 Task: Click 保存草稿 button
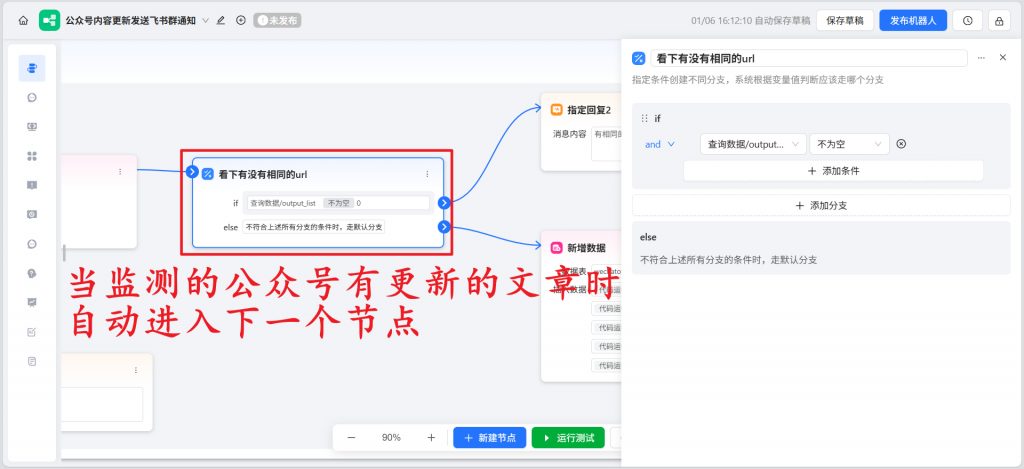845,20
